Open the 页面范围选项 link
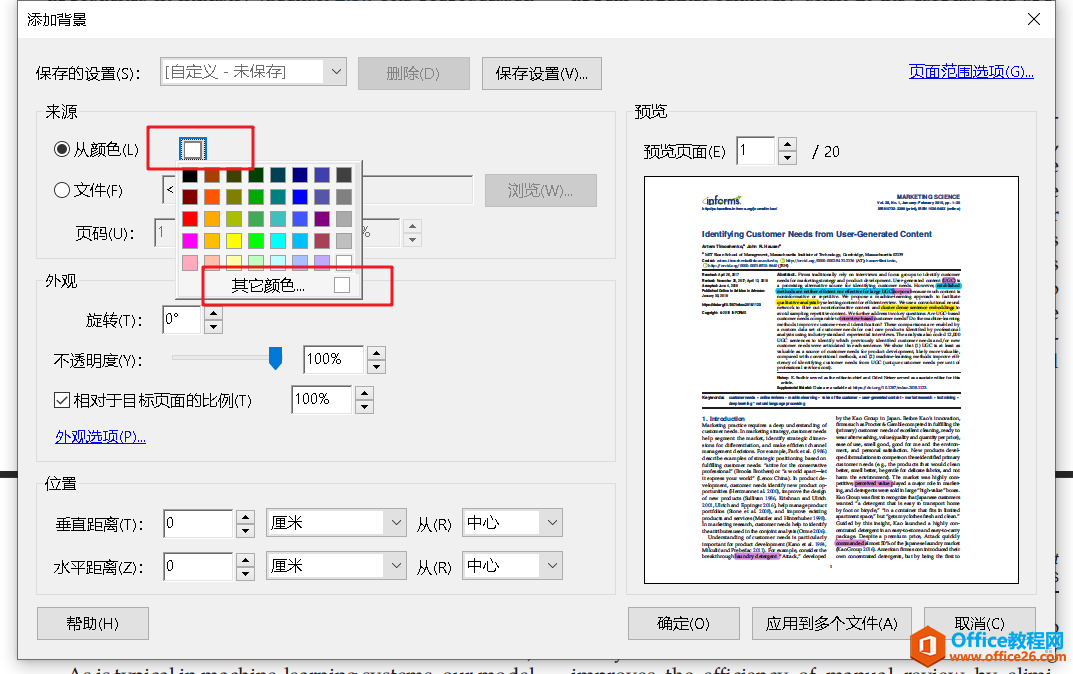This screenshot has width=1073, height=674. coord(970,72)
